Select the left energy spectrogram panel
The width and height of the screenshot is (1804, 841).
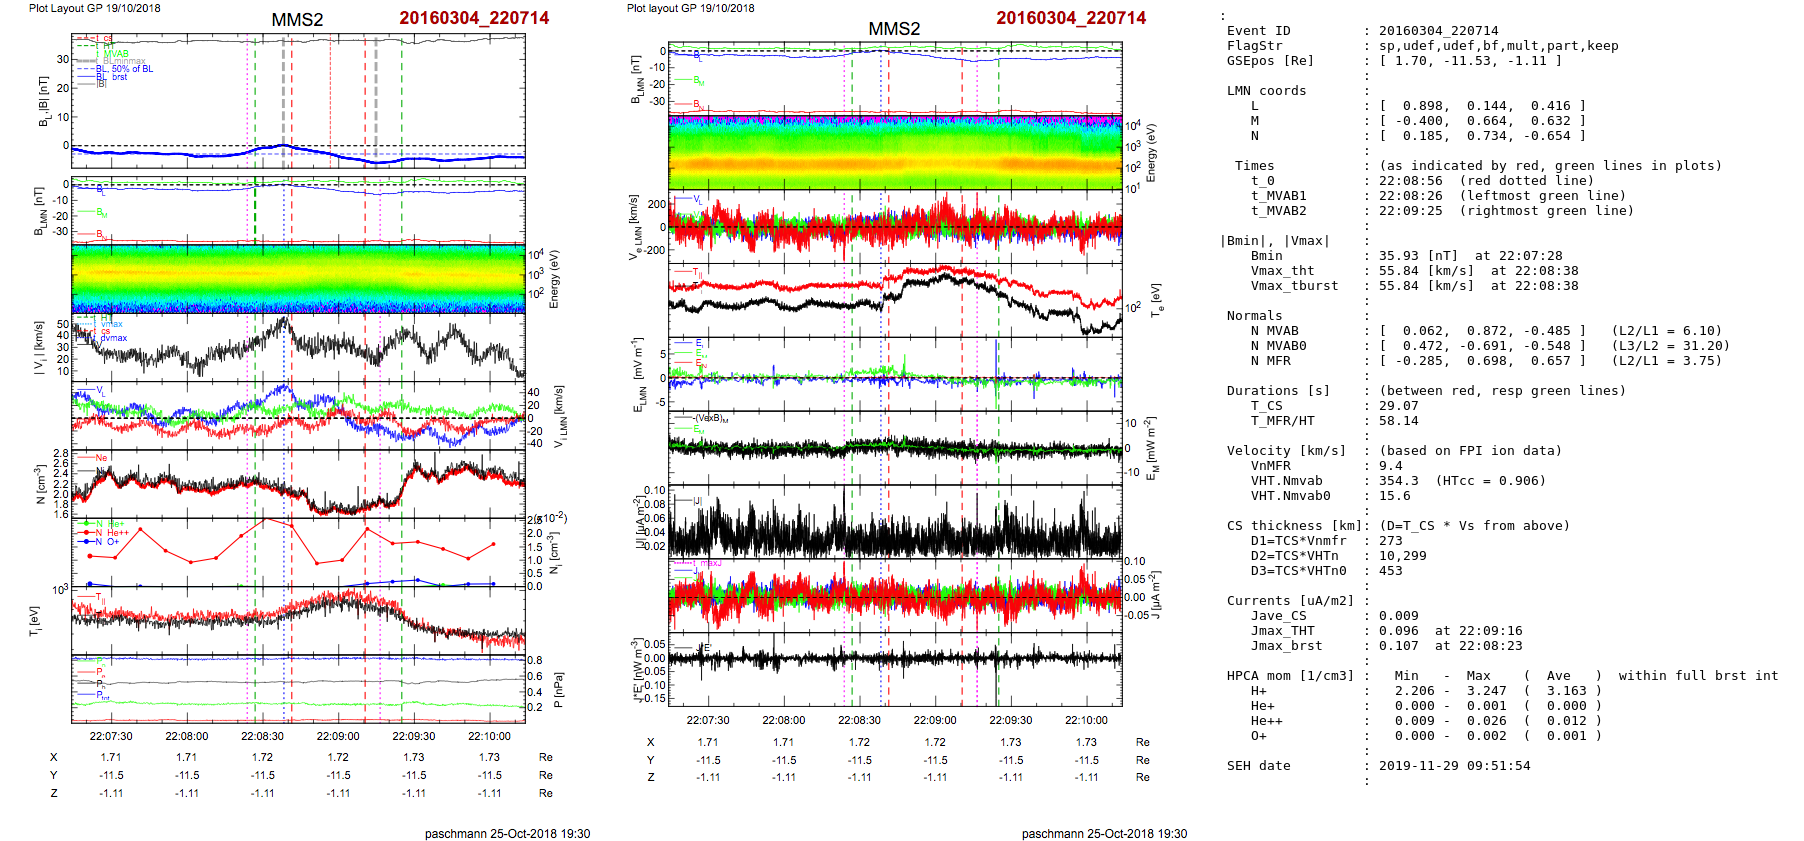(298, 279)
